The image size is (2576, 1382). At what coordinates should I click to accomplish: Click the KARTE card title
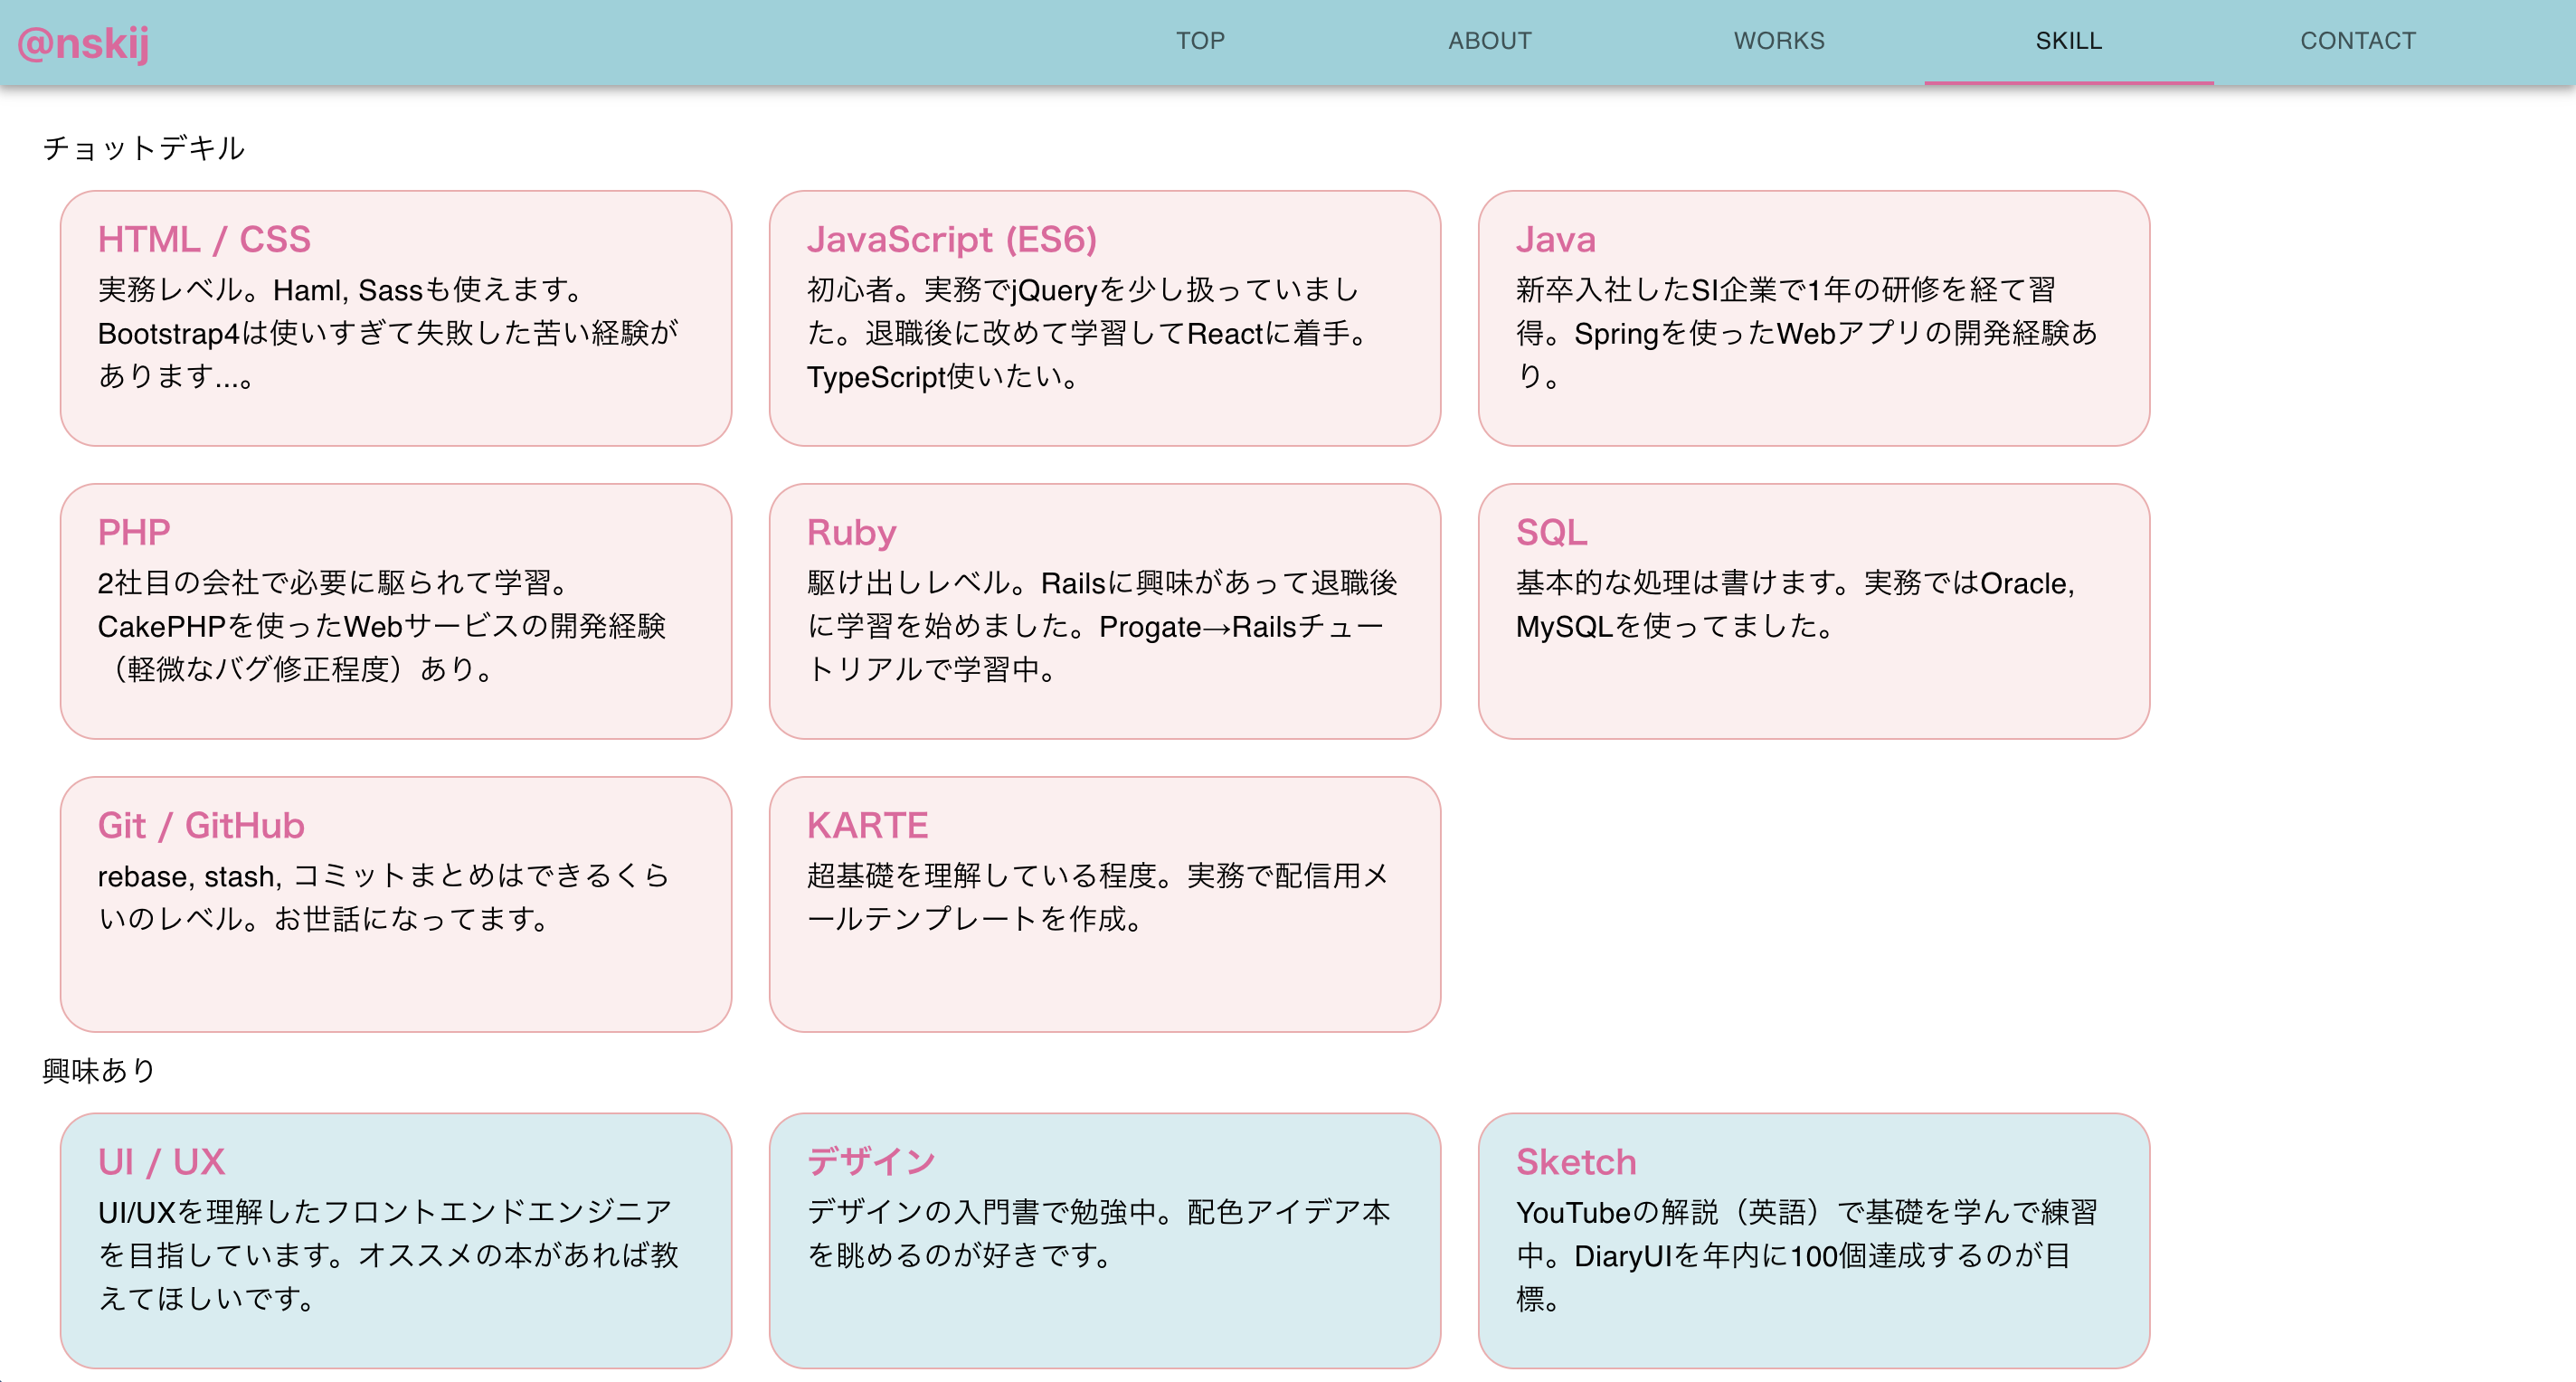tap(867, 825)
